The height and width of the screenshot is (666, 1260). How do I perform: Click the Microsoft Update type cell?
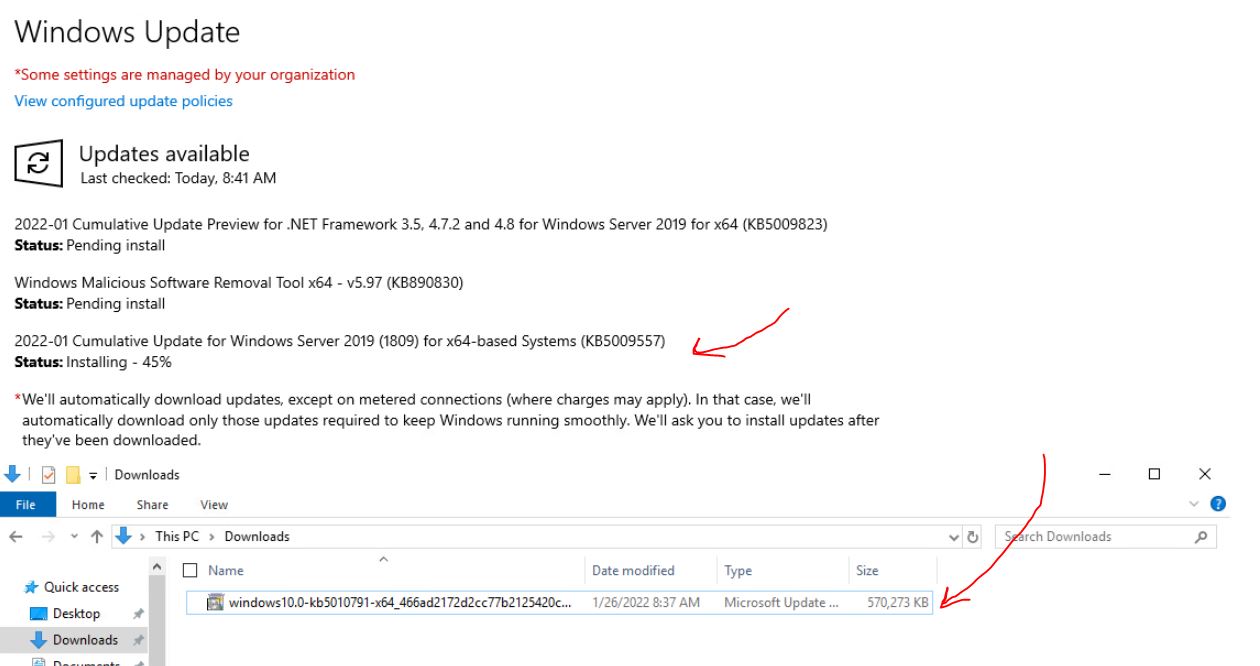tap(782, 602)
